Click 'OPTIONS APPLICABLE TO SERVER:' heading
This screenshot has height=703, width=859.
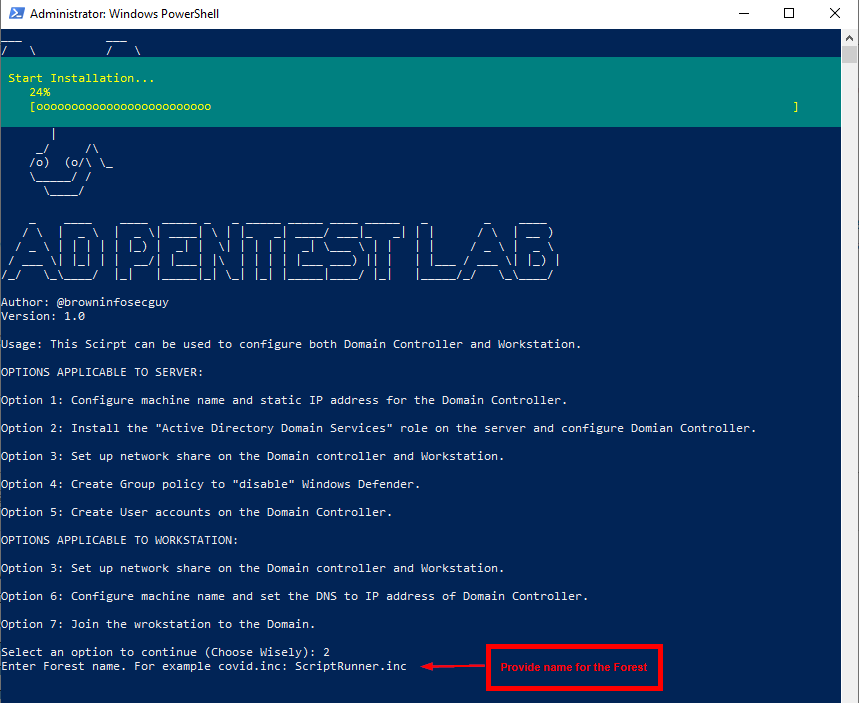pyautogui.click(x=102, y=372)
